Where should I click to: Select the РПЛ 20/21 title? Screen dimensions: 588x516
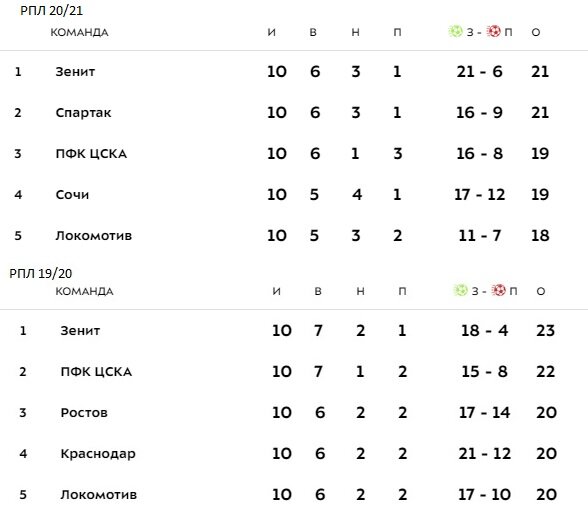[51, 10]
